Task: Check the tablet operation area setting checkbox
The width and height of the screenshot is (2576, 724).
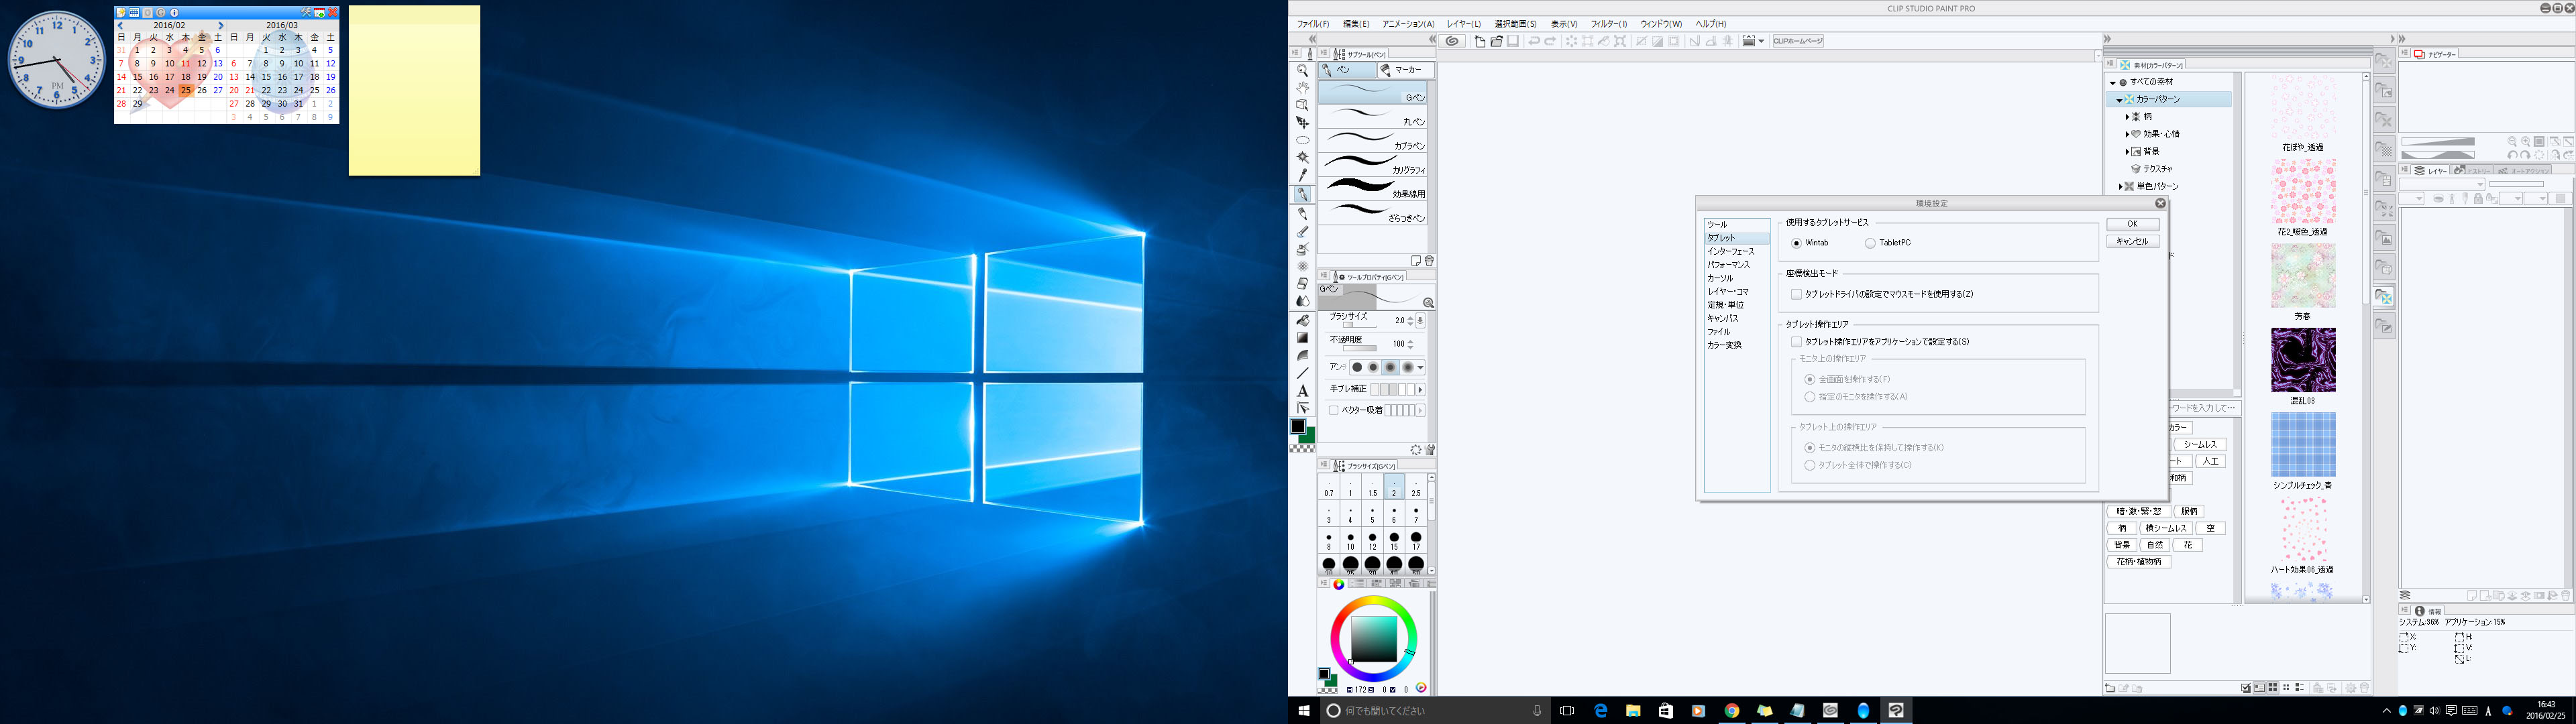Action: click(1796, 342)
